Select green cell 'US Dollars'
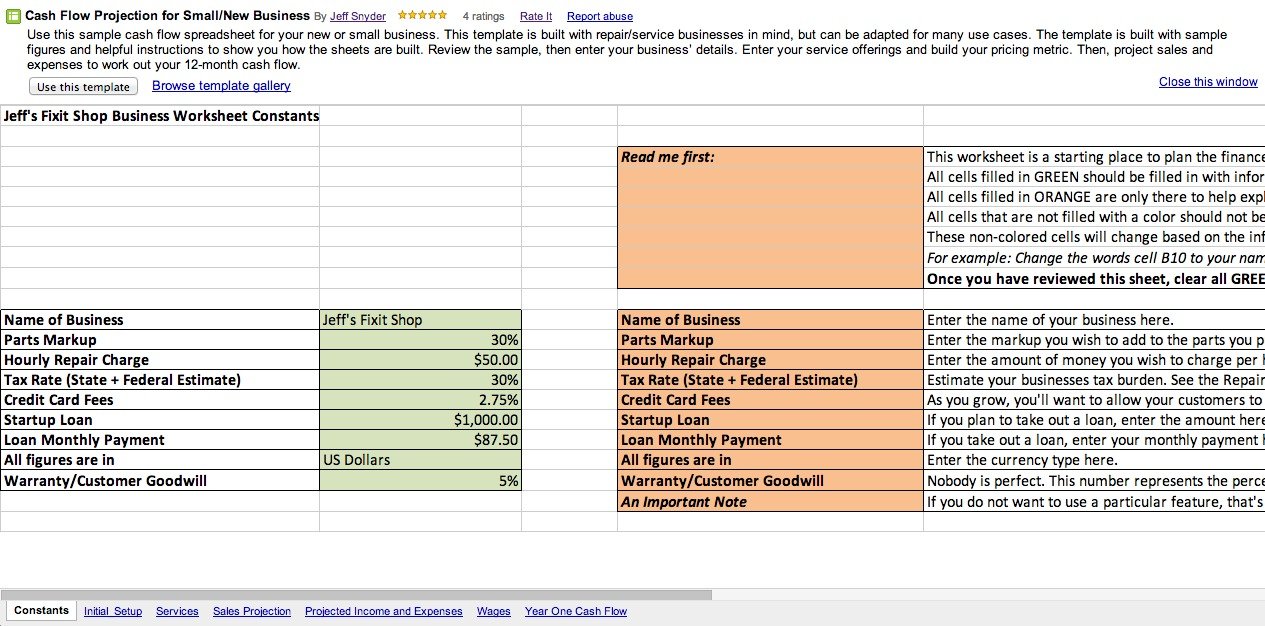The image size is (1265, 626). click(x=420, y=460)
